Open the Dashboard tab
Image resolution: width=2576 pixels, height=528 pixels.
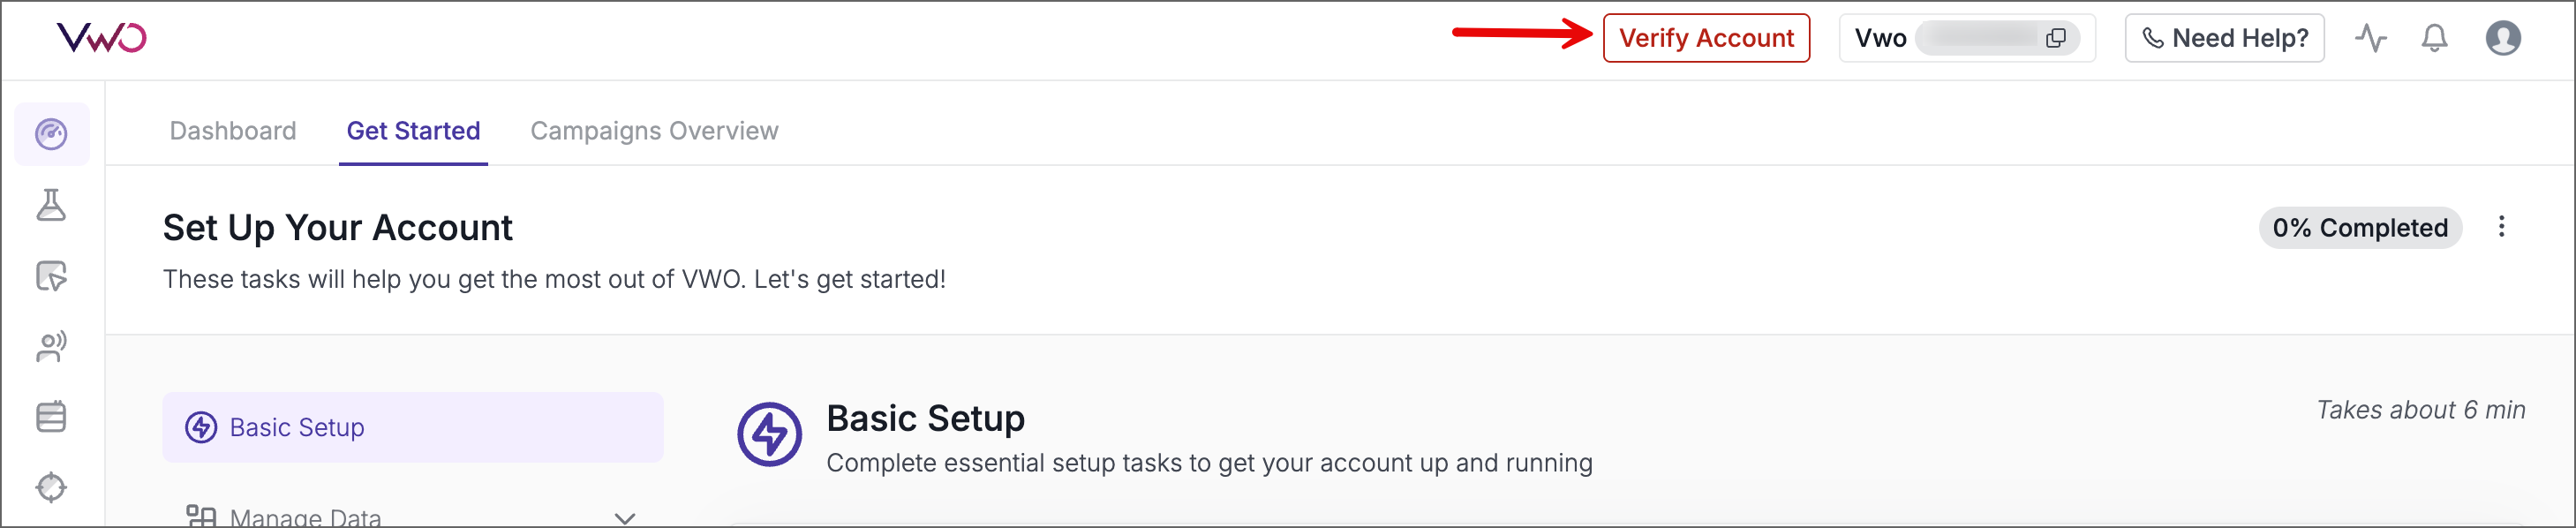click(233, 130)
